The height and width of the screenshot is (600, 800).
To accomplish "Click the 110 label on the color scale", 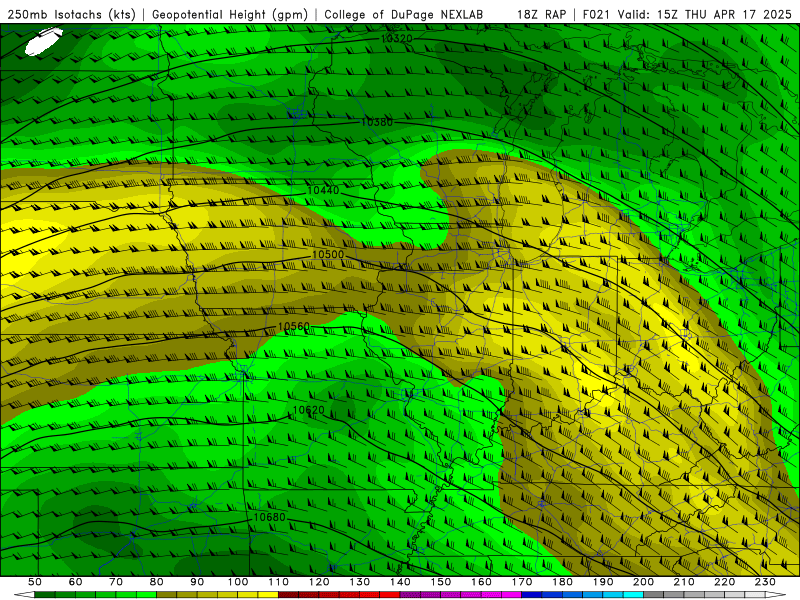I will tap(278, 582).
